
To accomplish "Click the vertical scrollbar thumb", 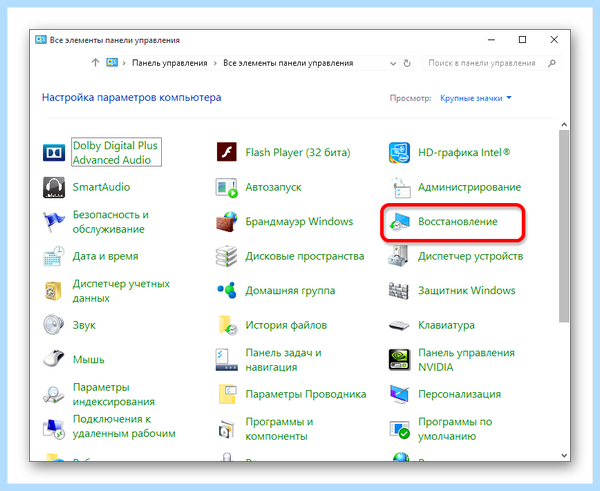I will [x=564, y=227].
